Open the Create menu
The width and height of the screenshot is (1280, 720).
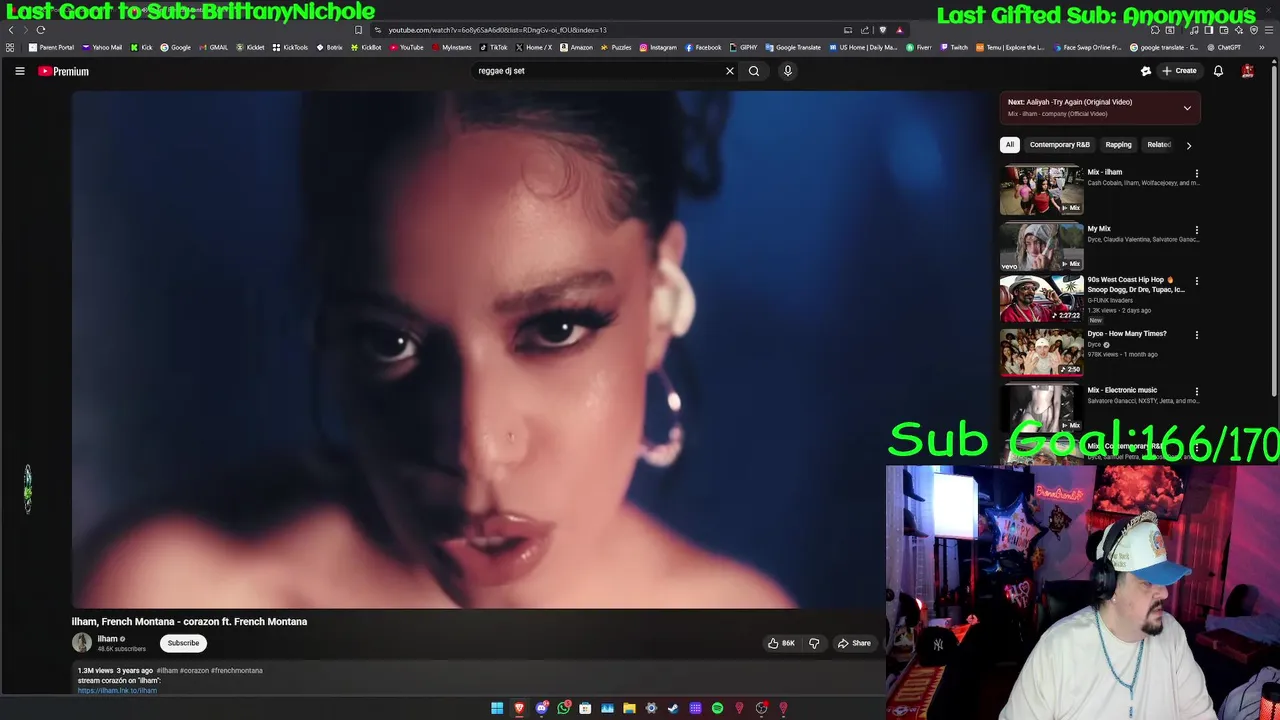tap(1179, 71)
